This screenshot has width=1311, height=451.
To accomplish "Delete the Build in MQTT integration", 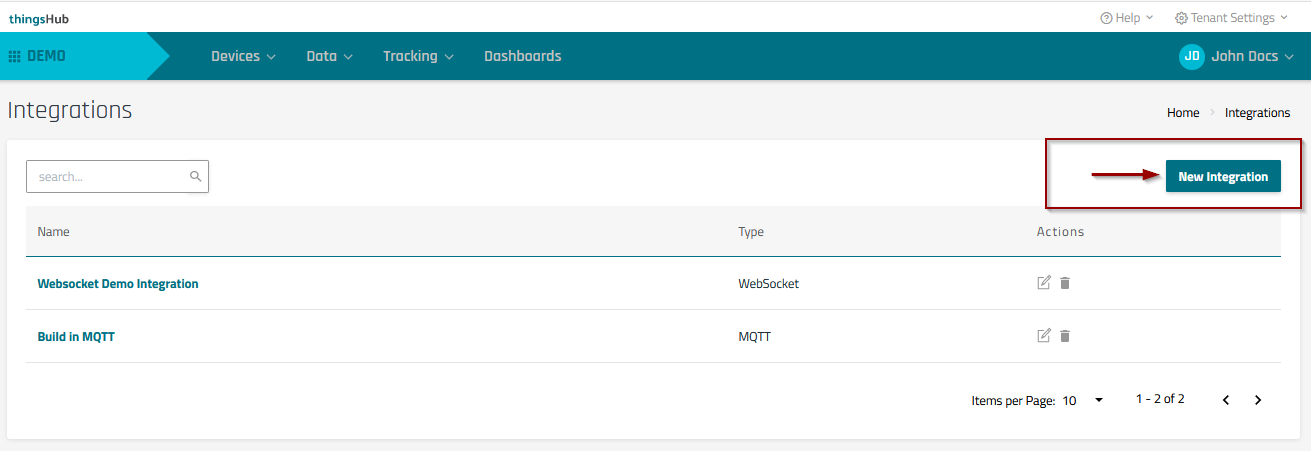I will (x=1065, y=336).
